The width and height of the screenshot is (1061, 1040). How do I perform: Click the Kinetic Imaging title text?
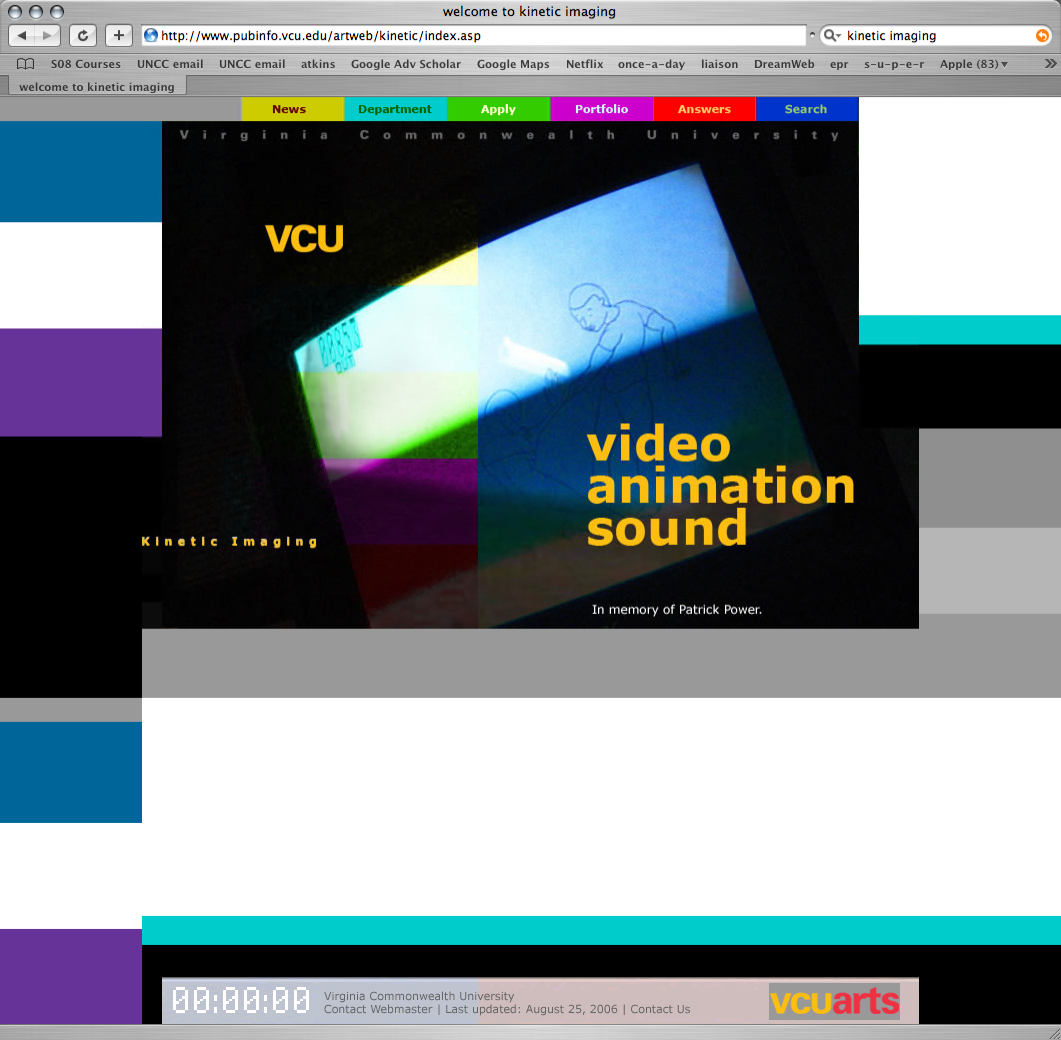click(x=229, y=541)
